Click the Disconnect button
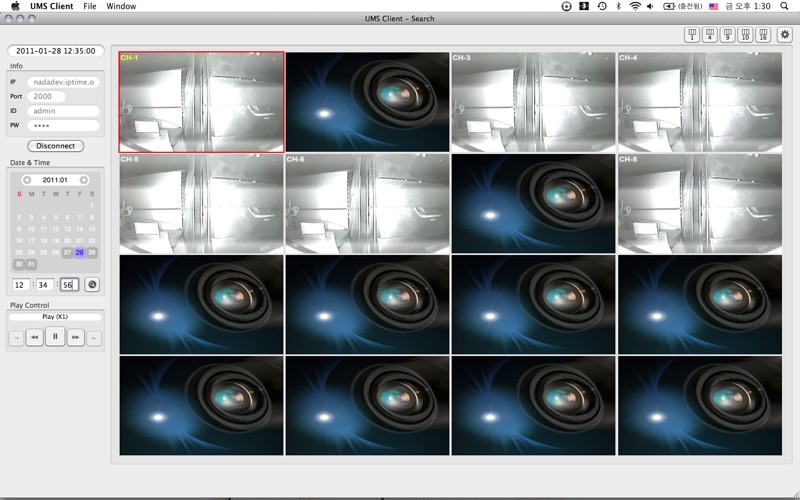Image resolution: width=800 pixels, height=500 pixels. click(x=55, y=146)
